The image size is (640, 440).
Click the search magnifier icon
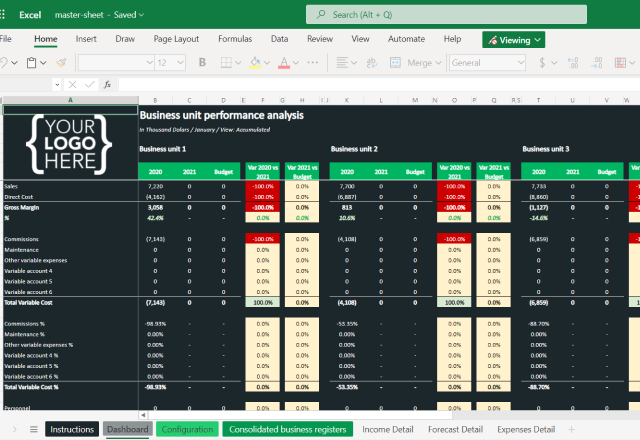point(321,14)
